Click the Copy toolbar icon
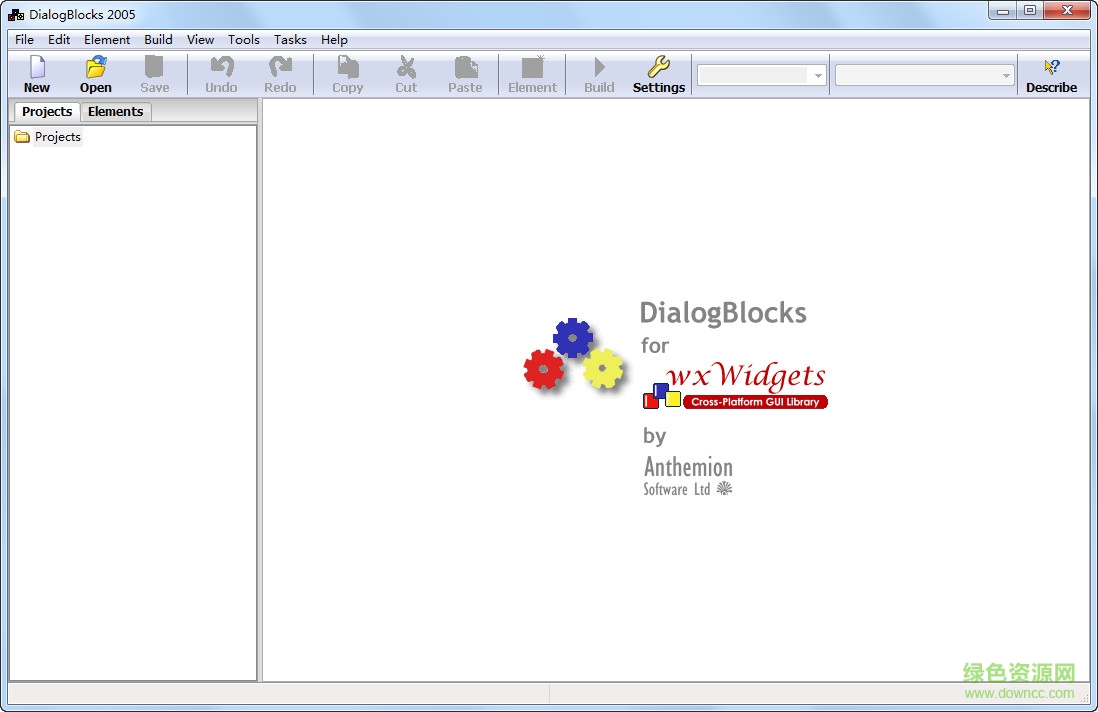This screenshot has height=712, width=1098. 347,73
